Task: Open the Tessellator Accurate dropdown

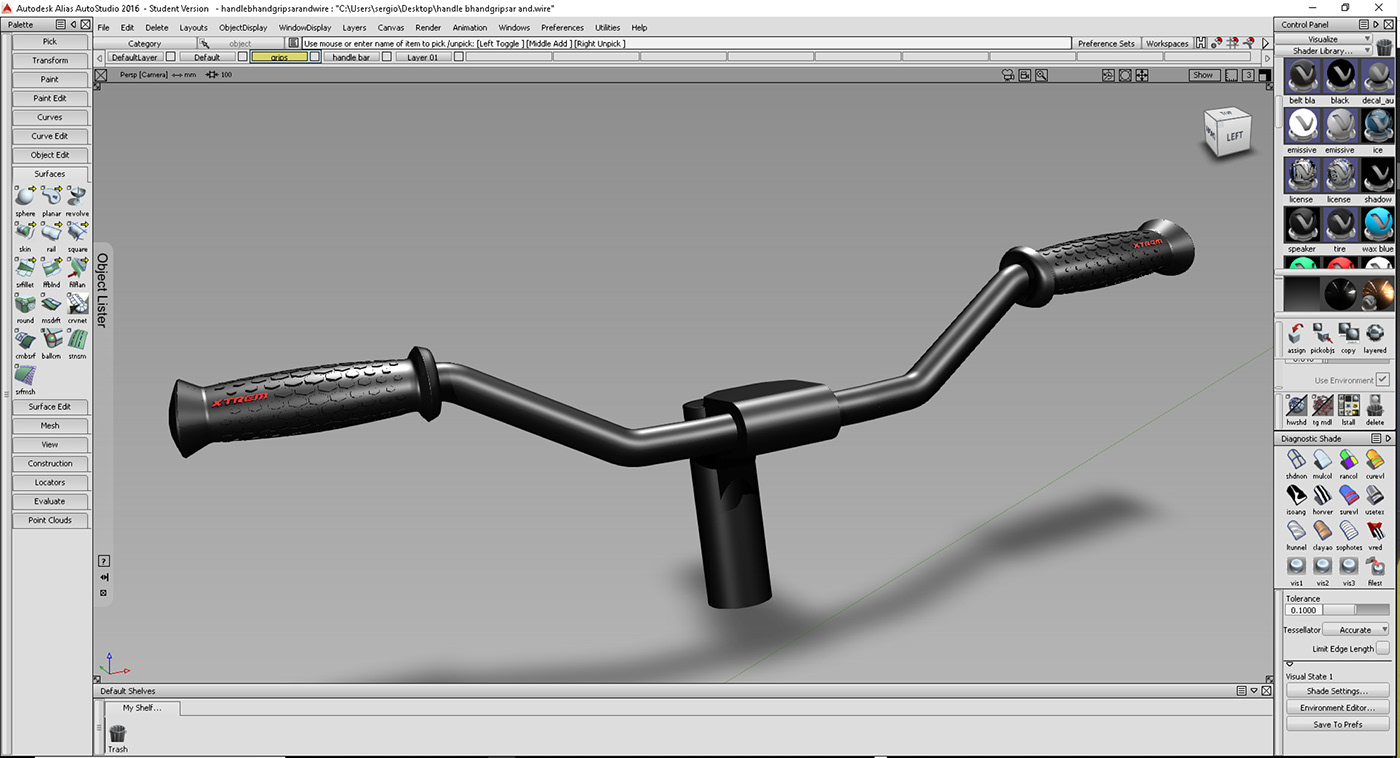Action: click(x=1356, y=630)
